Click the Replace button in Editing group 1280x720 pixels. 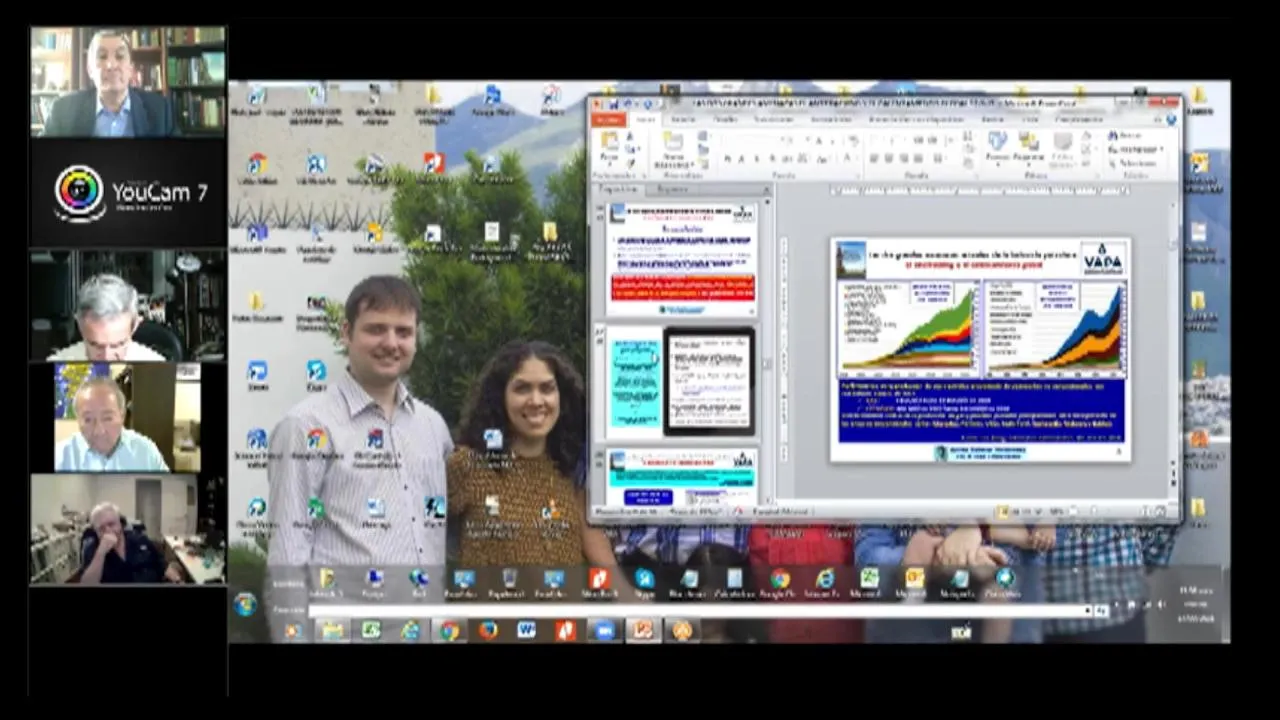1135,150
